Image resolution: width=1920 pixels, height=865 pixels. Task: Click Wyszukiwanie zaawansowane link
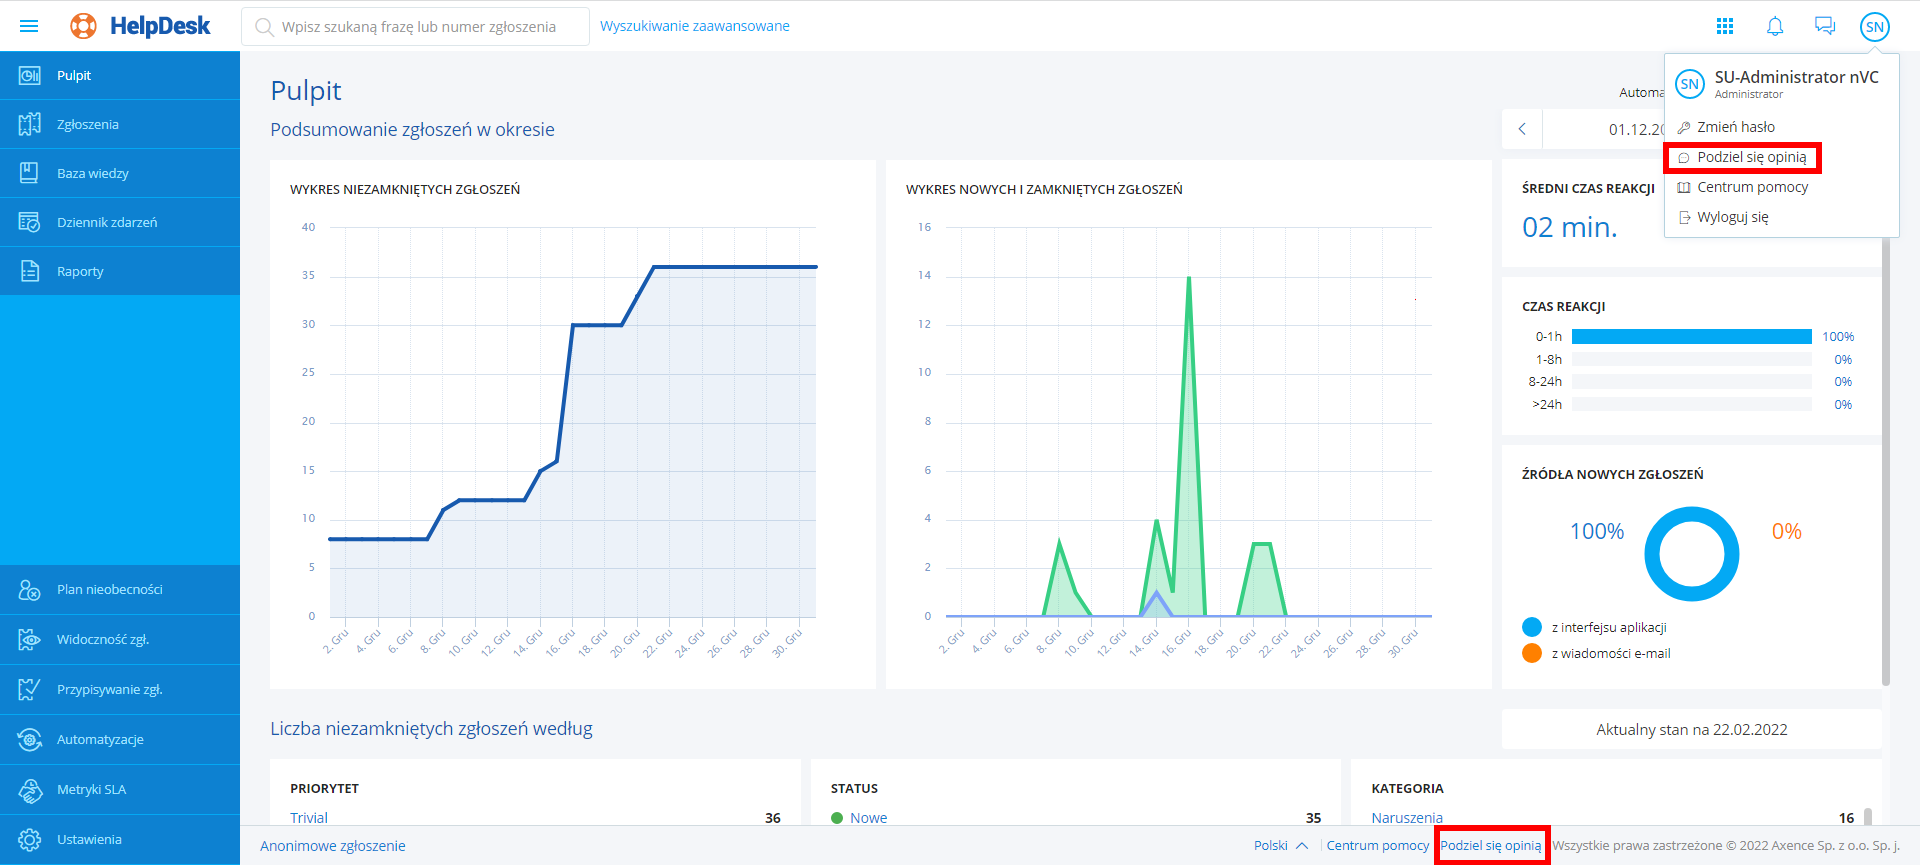(694, 26)
